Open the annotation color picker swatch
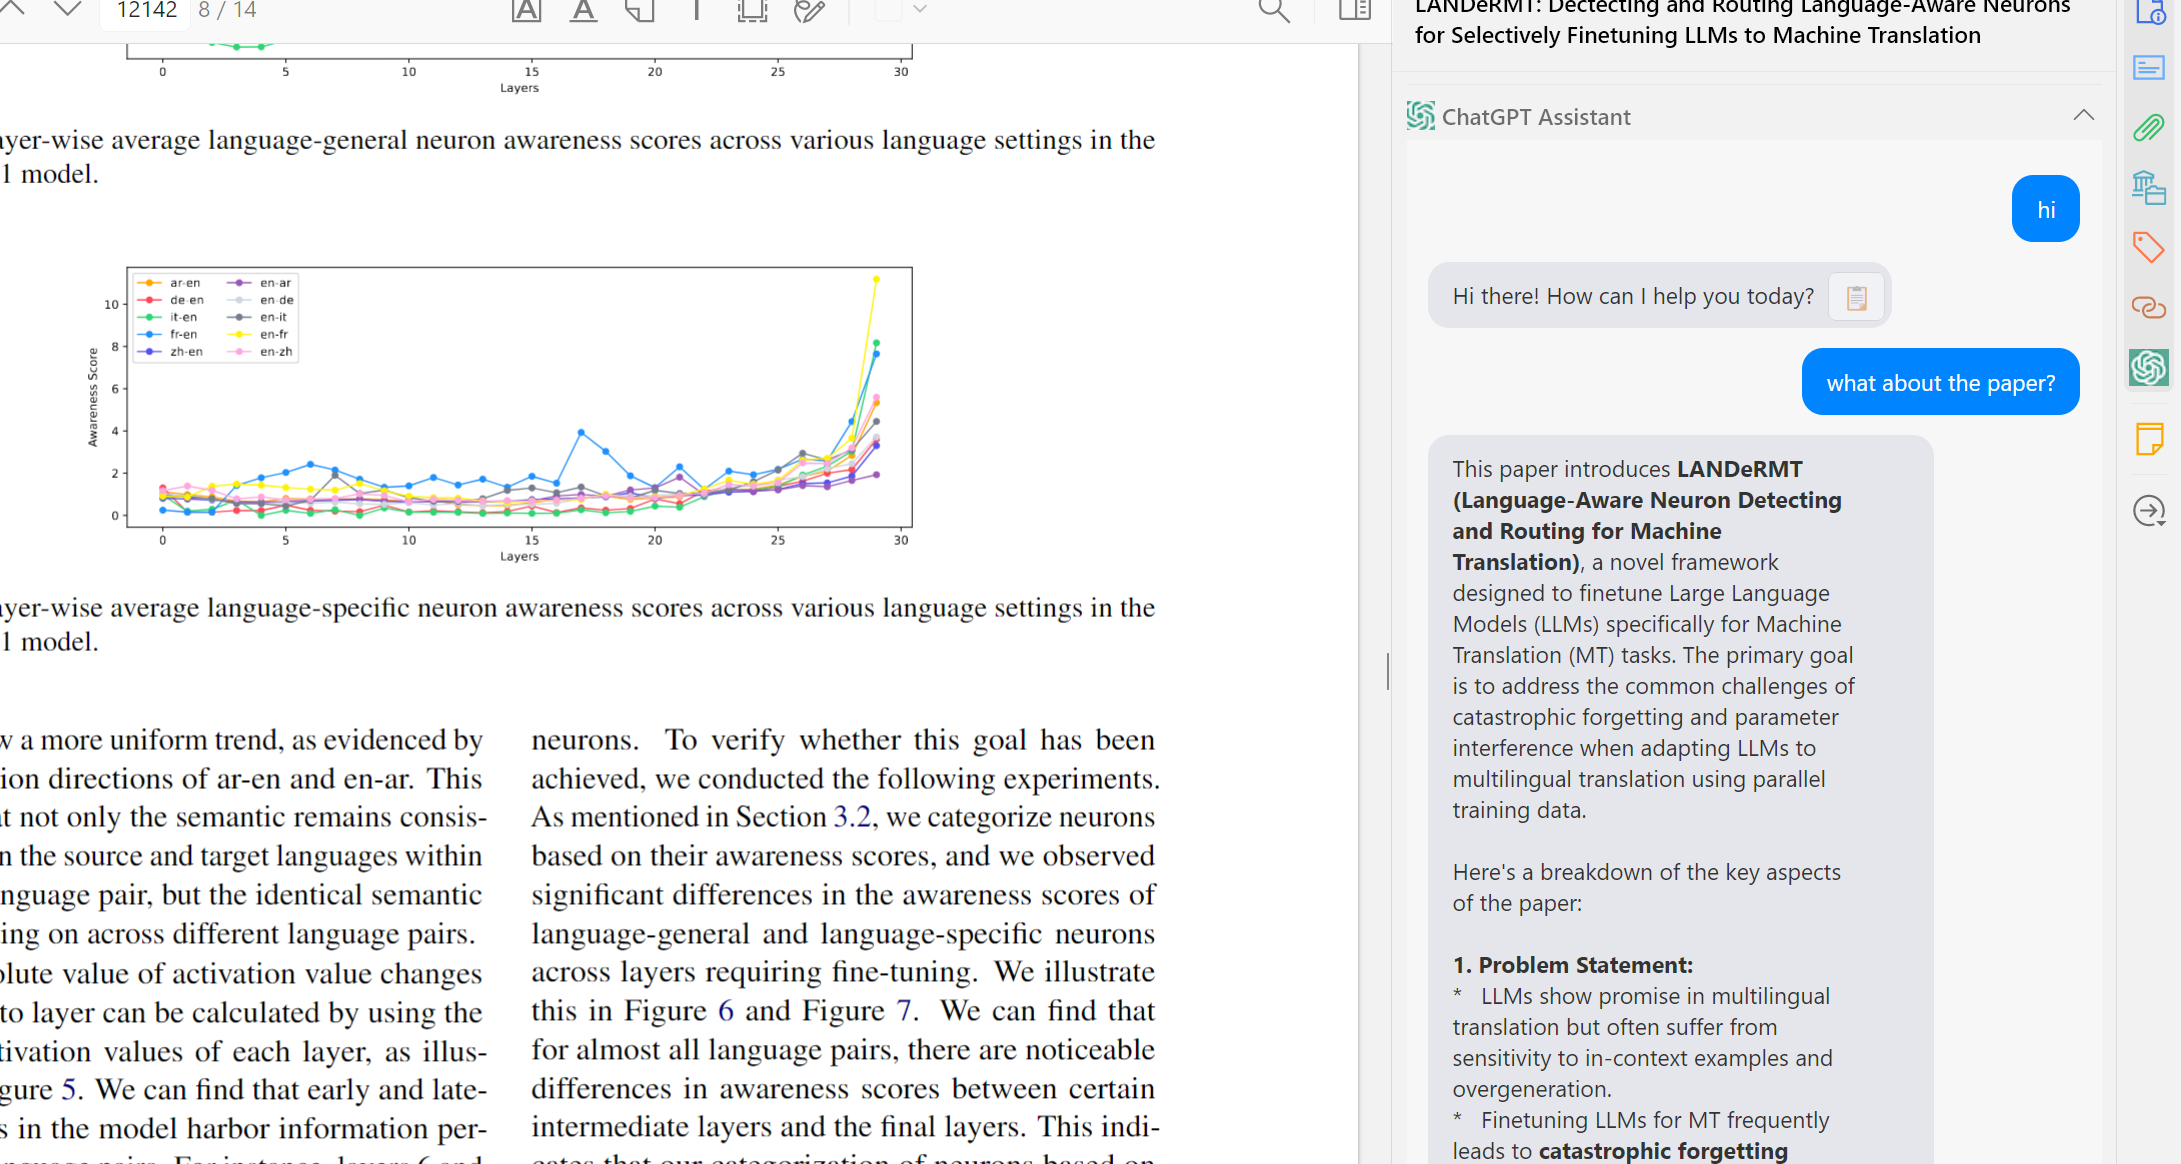The height and width of the screenshot is (1164, 2181). (888, 9)
